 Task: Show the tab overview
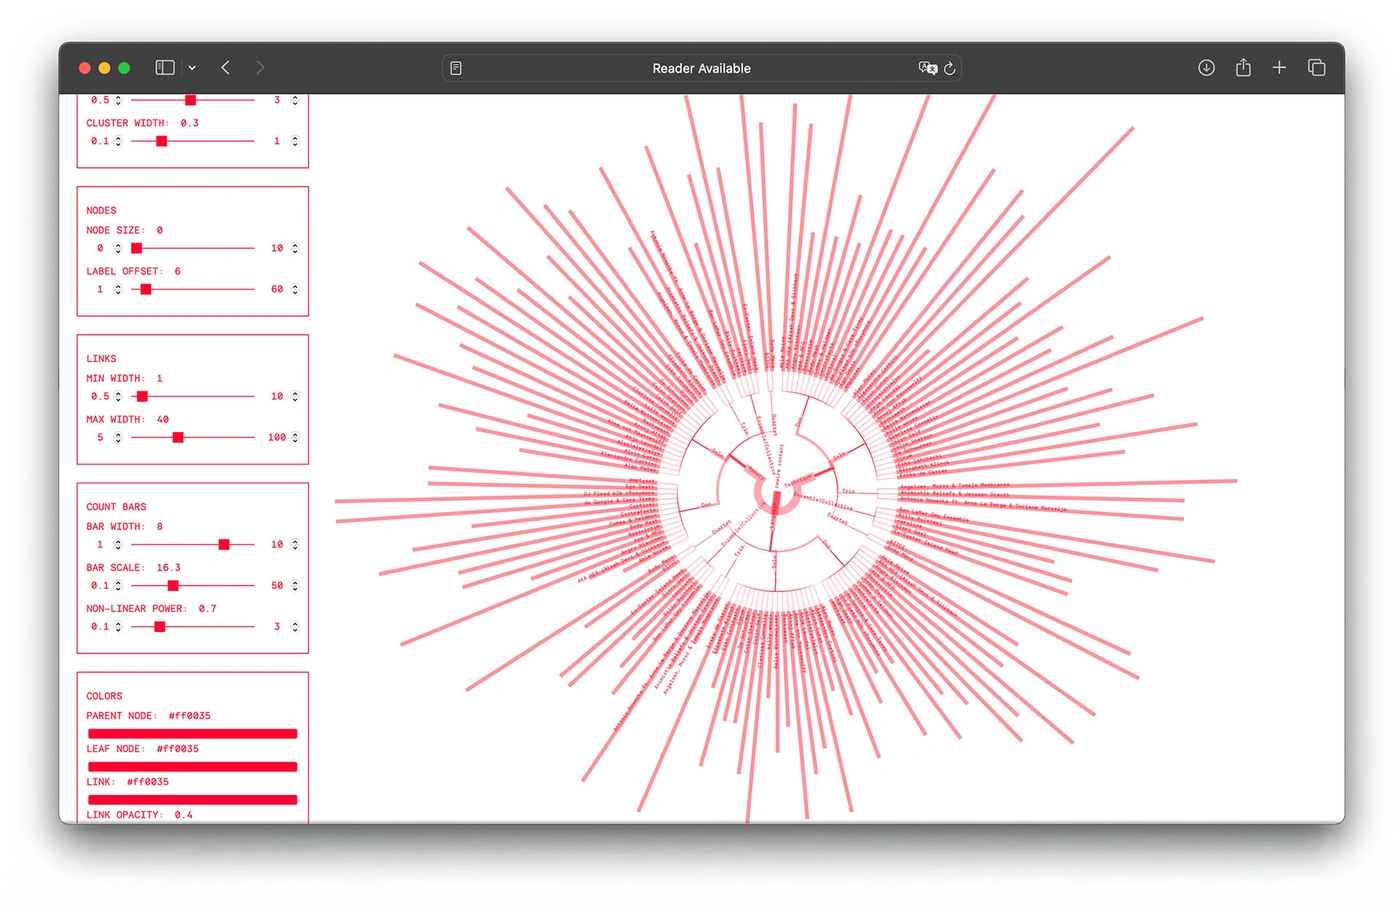click(x=1316, y=67)
